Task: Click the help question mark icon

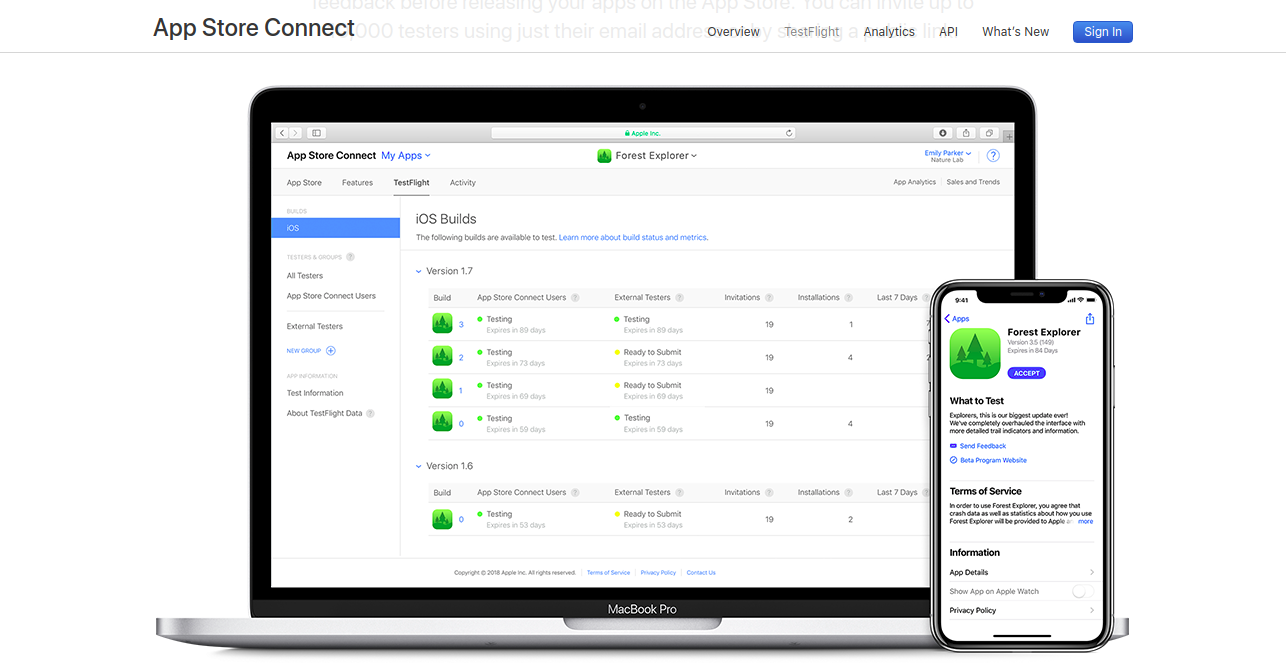Action: click(x=993, y=155)
